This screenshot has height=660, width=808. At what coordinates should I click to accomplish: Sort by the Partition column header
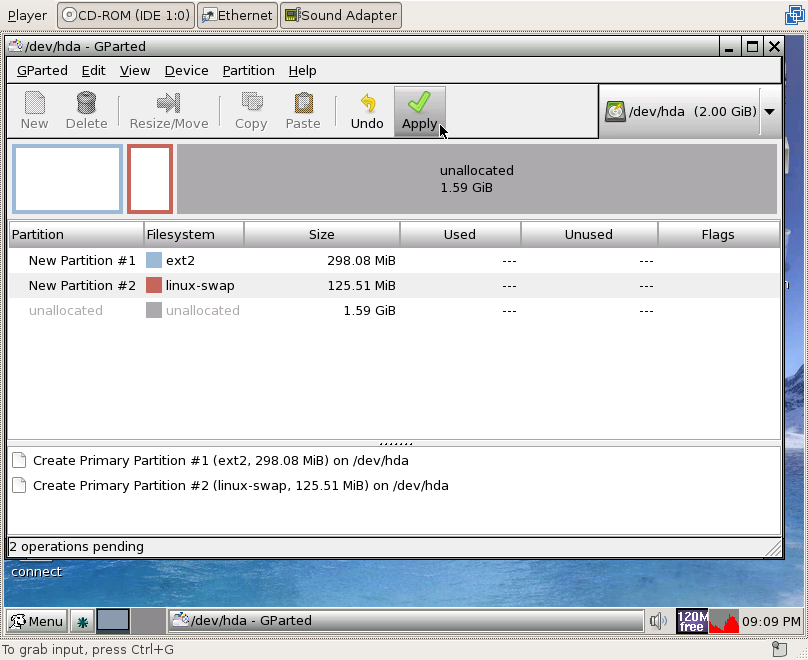coord(76,234)
